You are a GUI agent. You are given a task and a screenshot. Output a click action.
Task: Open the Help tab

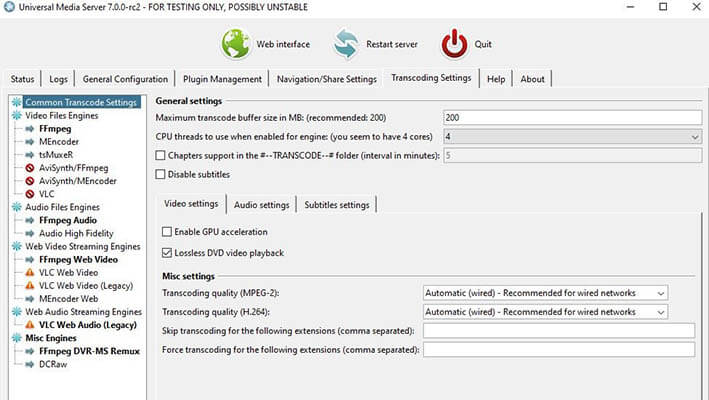pos(496,79)
